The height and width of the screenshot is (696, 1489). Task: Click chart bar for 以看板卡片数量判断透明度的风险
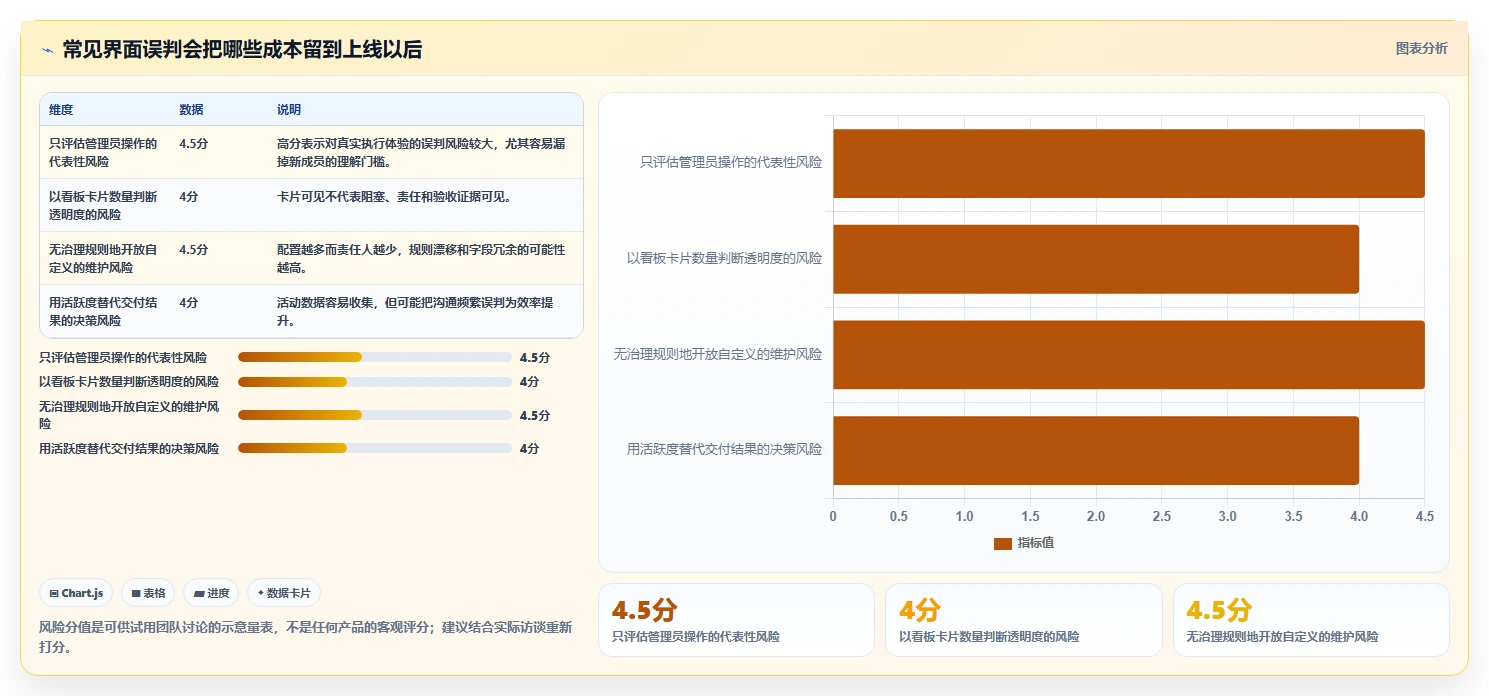(1096, 259)
